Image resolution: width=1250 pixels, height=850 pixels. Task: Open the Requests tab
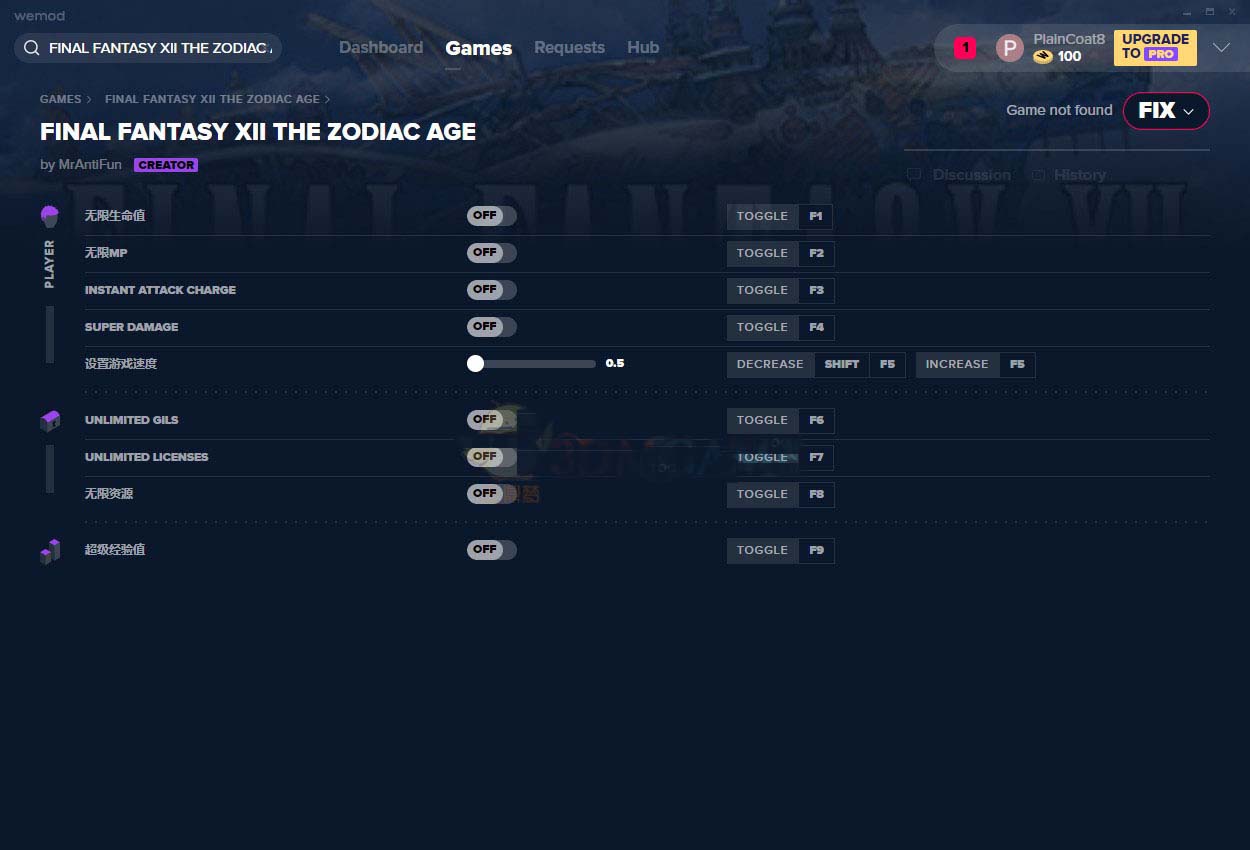(569, 47)
